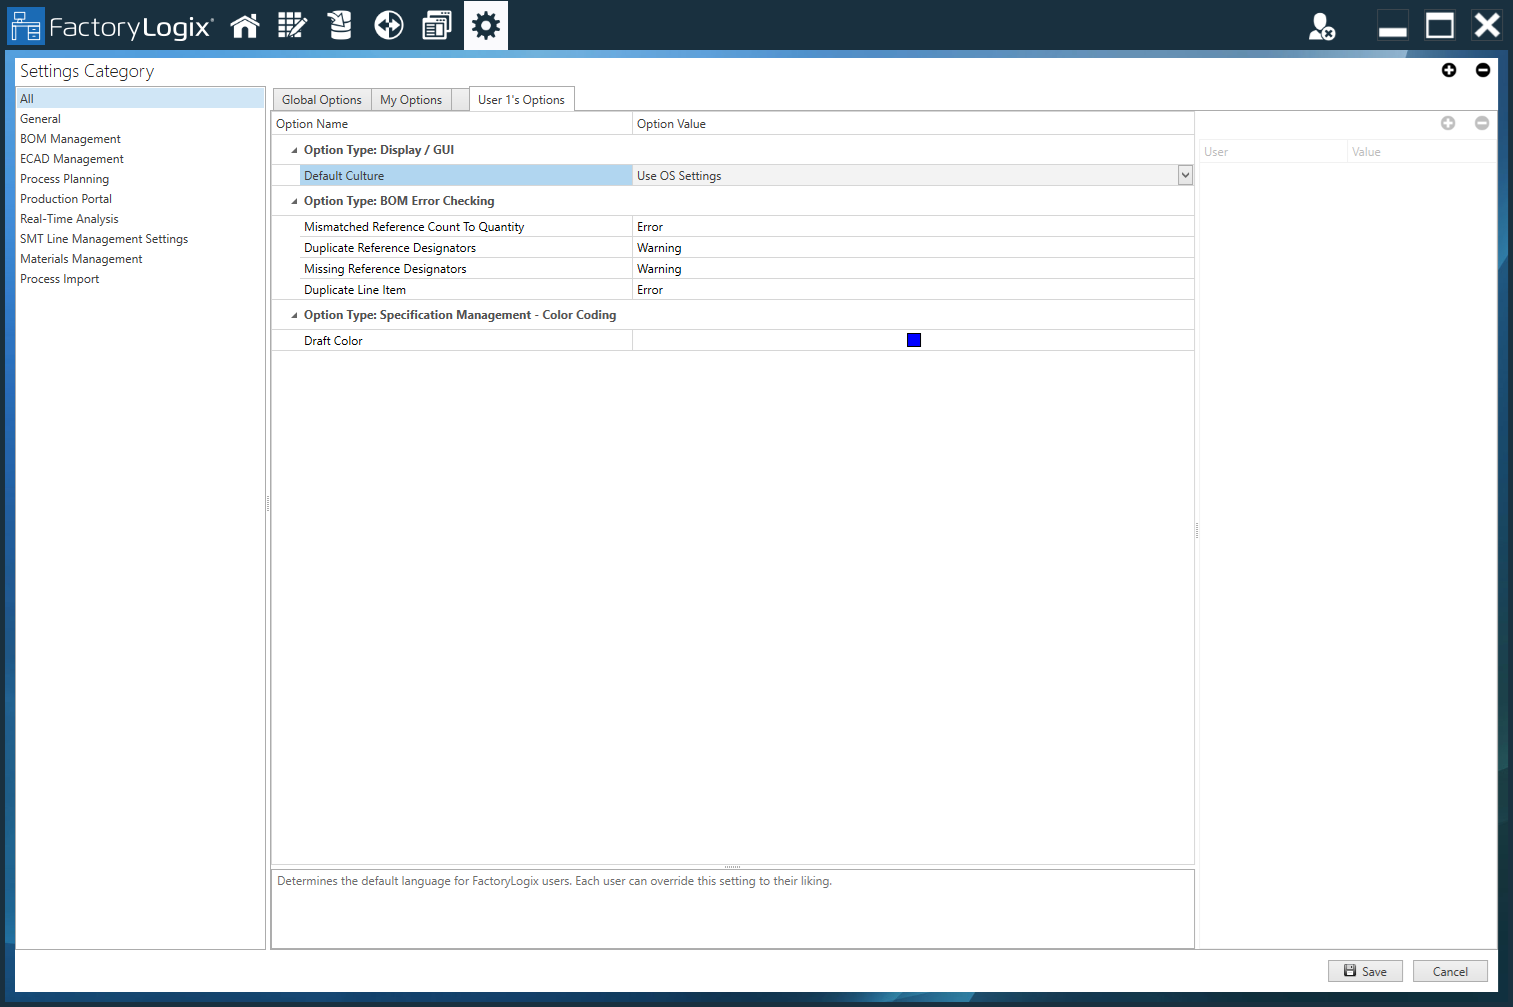Switch to the My Options tab
The image size is (1513, 1007).
coord(411,99)
